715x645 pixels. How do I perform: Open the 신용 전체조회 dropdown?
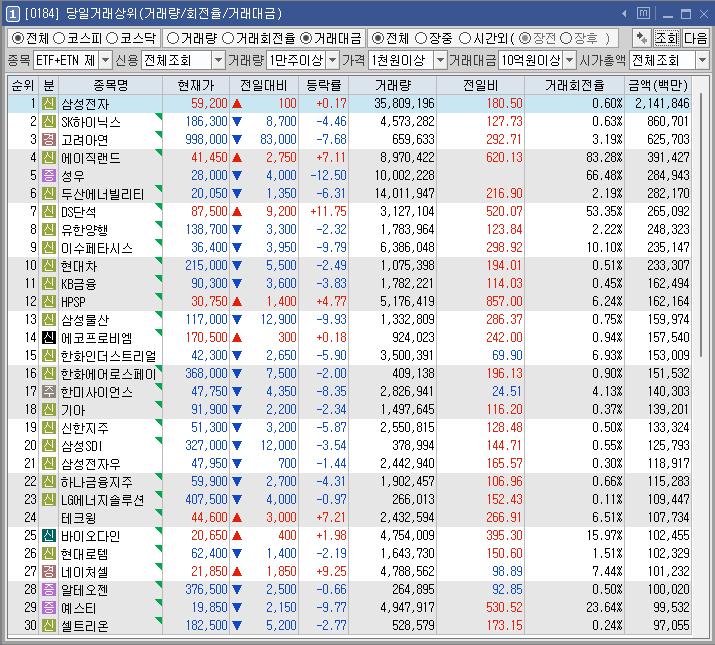pyautogui.click(x=219, y=60)
